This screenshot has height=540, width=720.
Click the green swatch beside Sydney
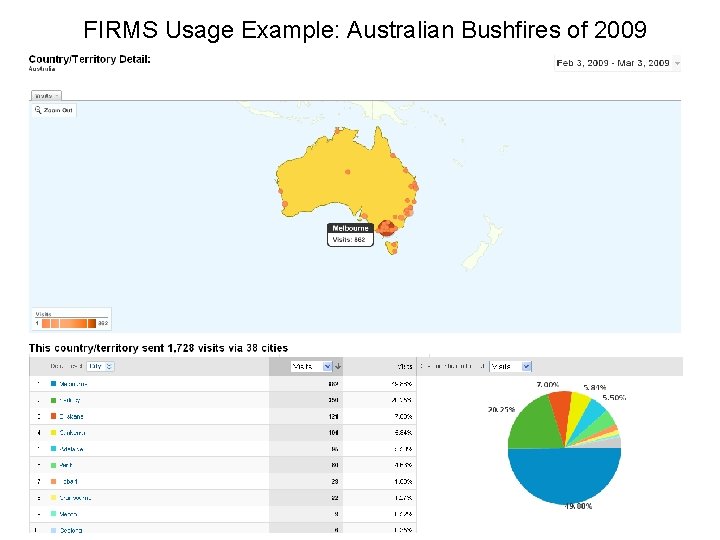pos(53,400)
